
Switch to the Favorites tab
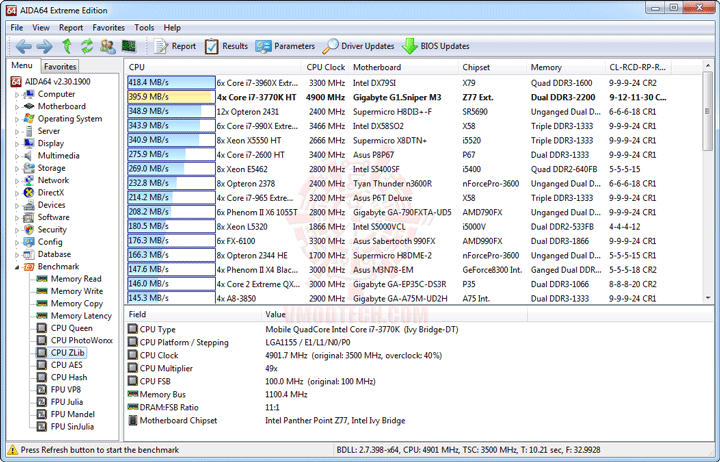tap(60, 67)
